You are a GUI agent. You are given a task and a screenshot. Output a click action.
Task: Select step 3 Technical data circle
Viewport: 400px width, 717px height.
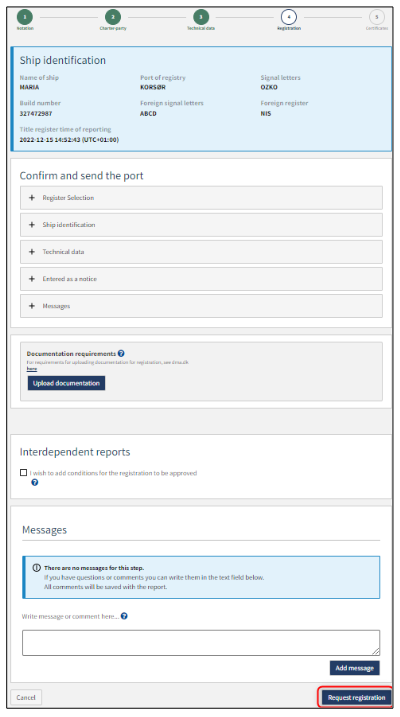201,17
